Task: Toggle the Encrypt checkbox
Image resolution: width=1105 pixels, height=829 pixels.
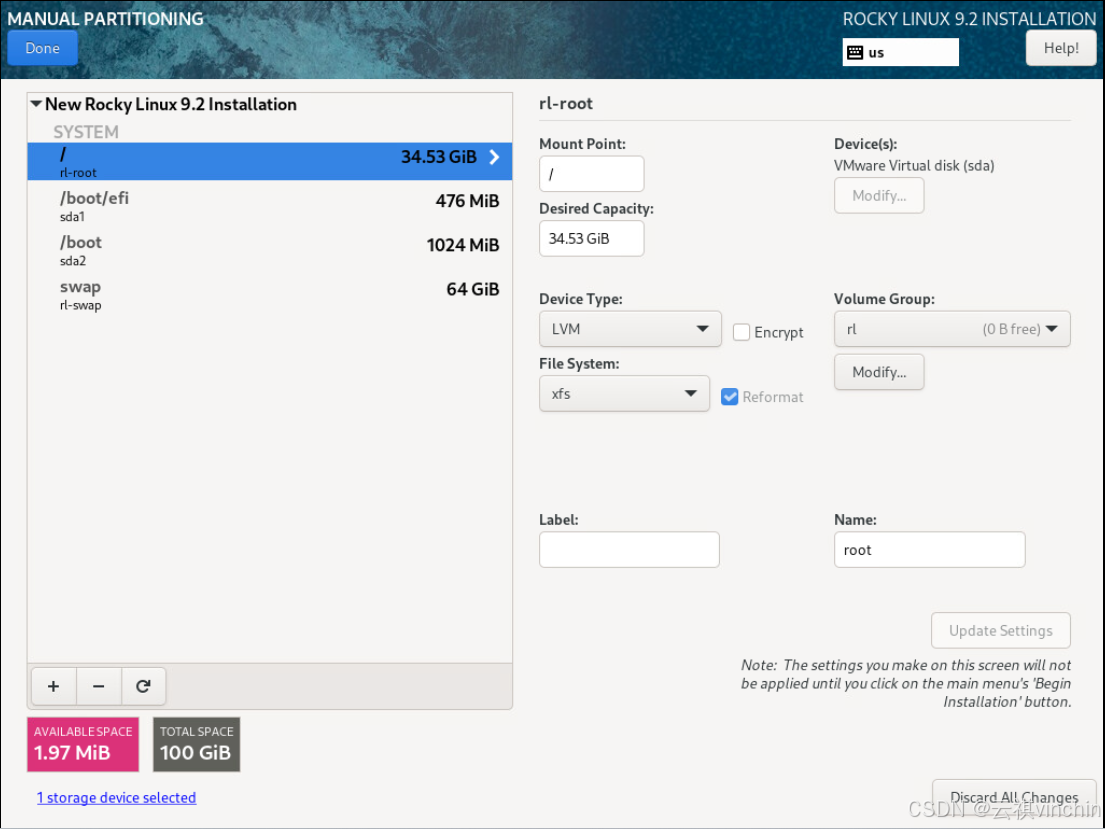Action: coord(741,332)
